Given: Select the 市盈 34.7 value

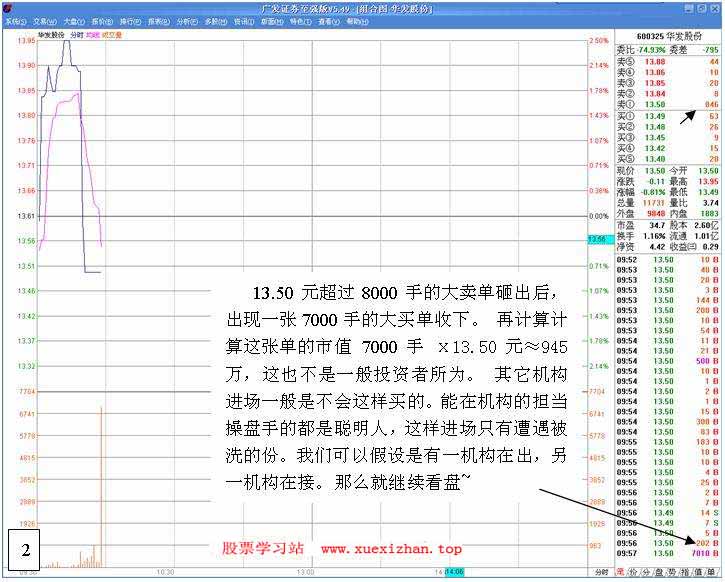Looking at the screenshot, I should 657,225.
